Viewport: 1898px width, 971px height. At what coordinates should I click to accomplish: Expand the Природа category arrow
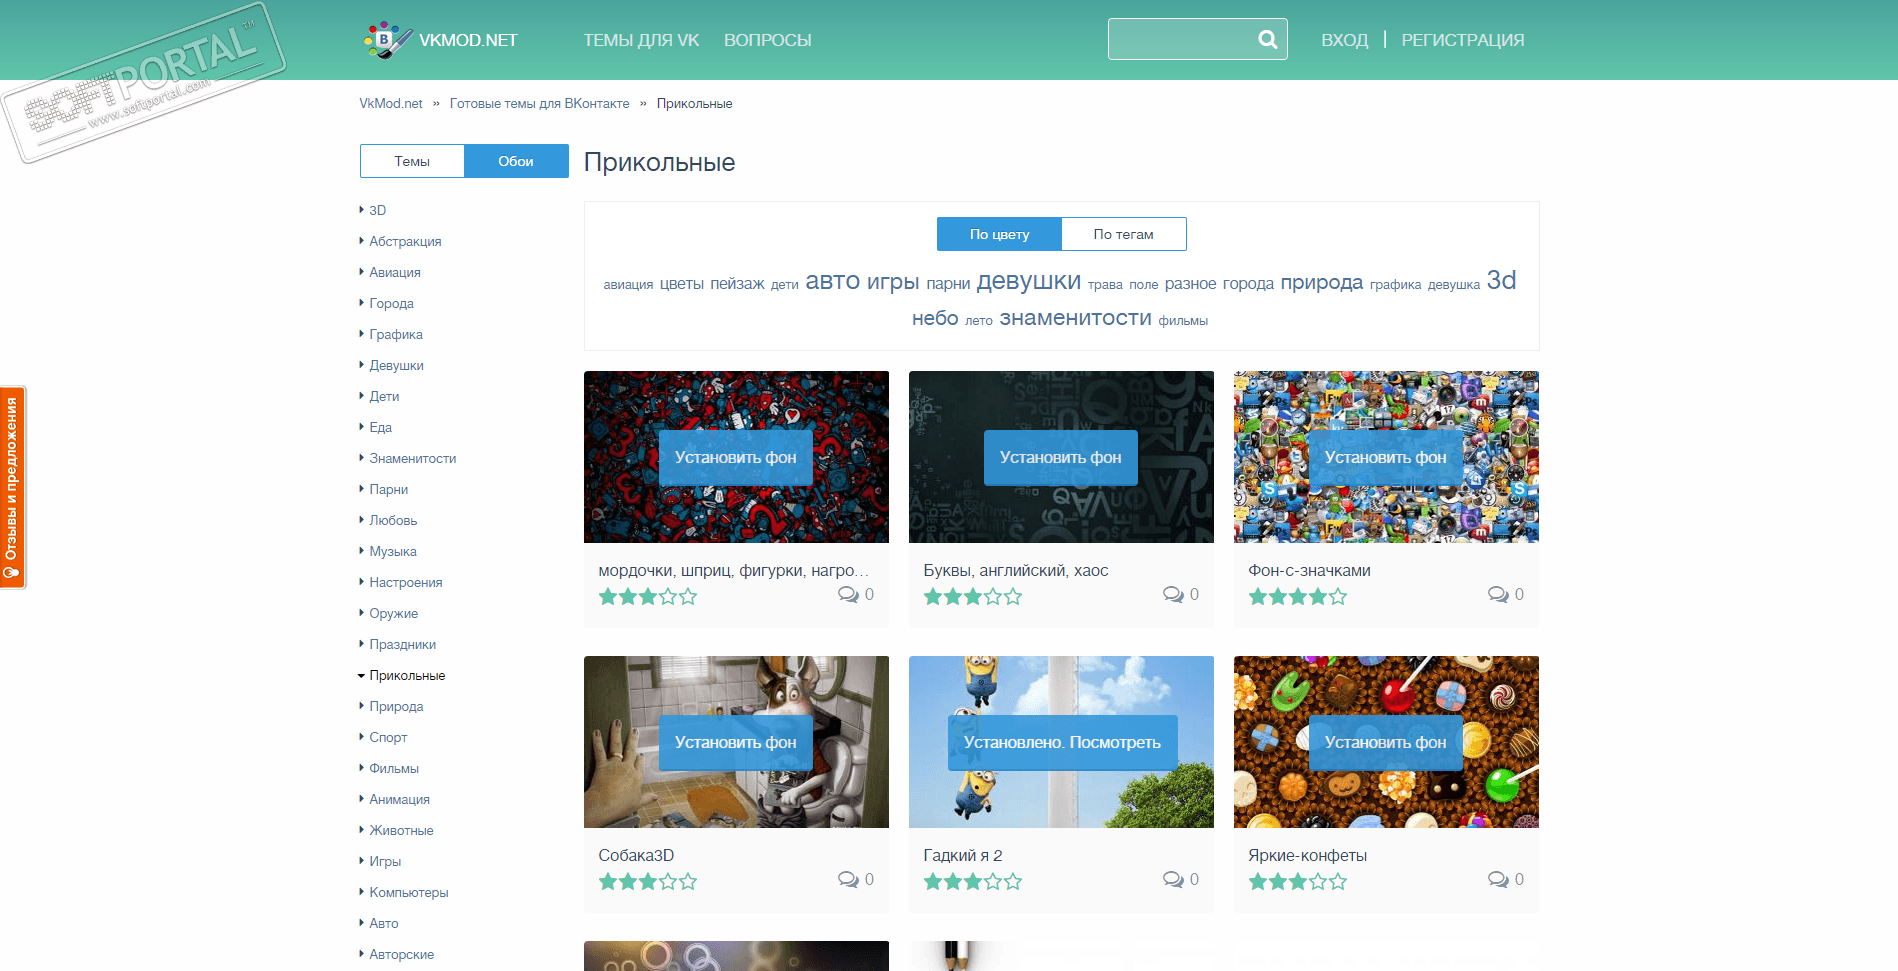pyautogui.click(x=362, y=707)
